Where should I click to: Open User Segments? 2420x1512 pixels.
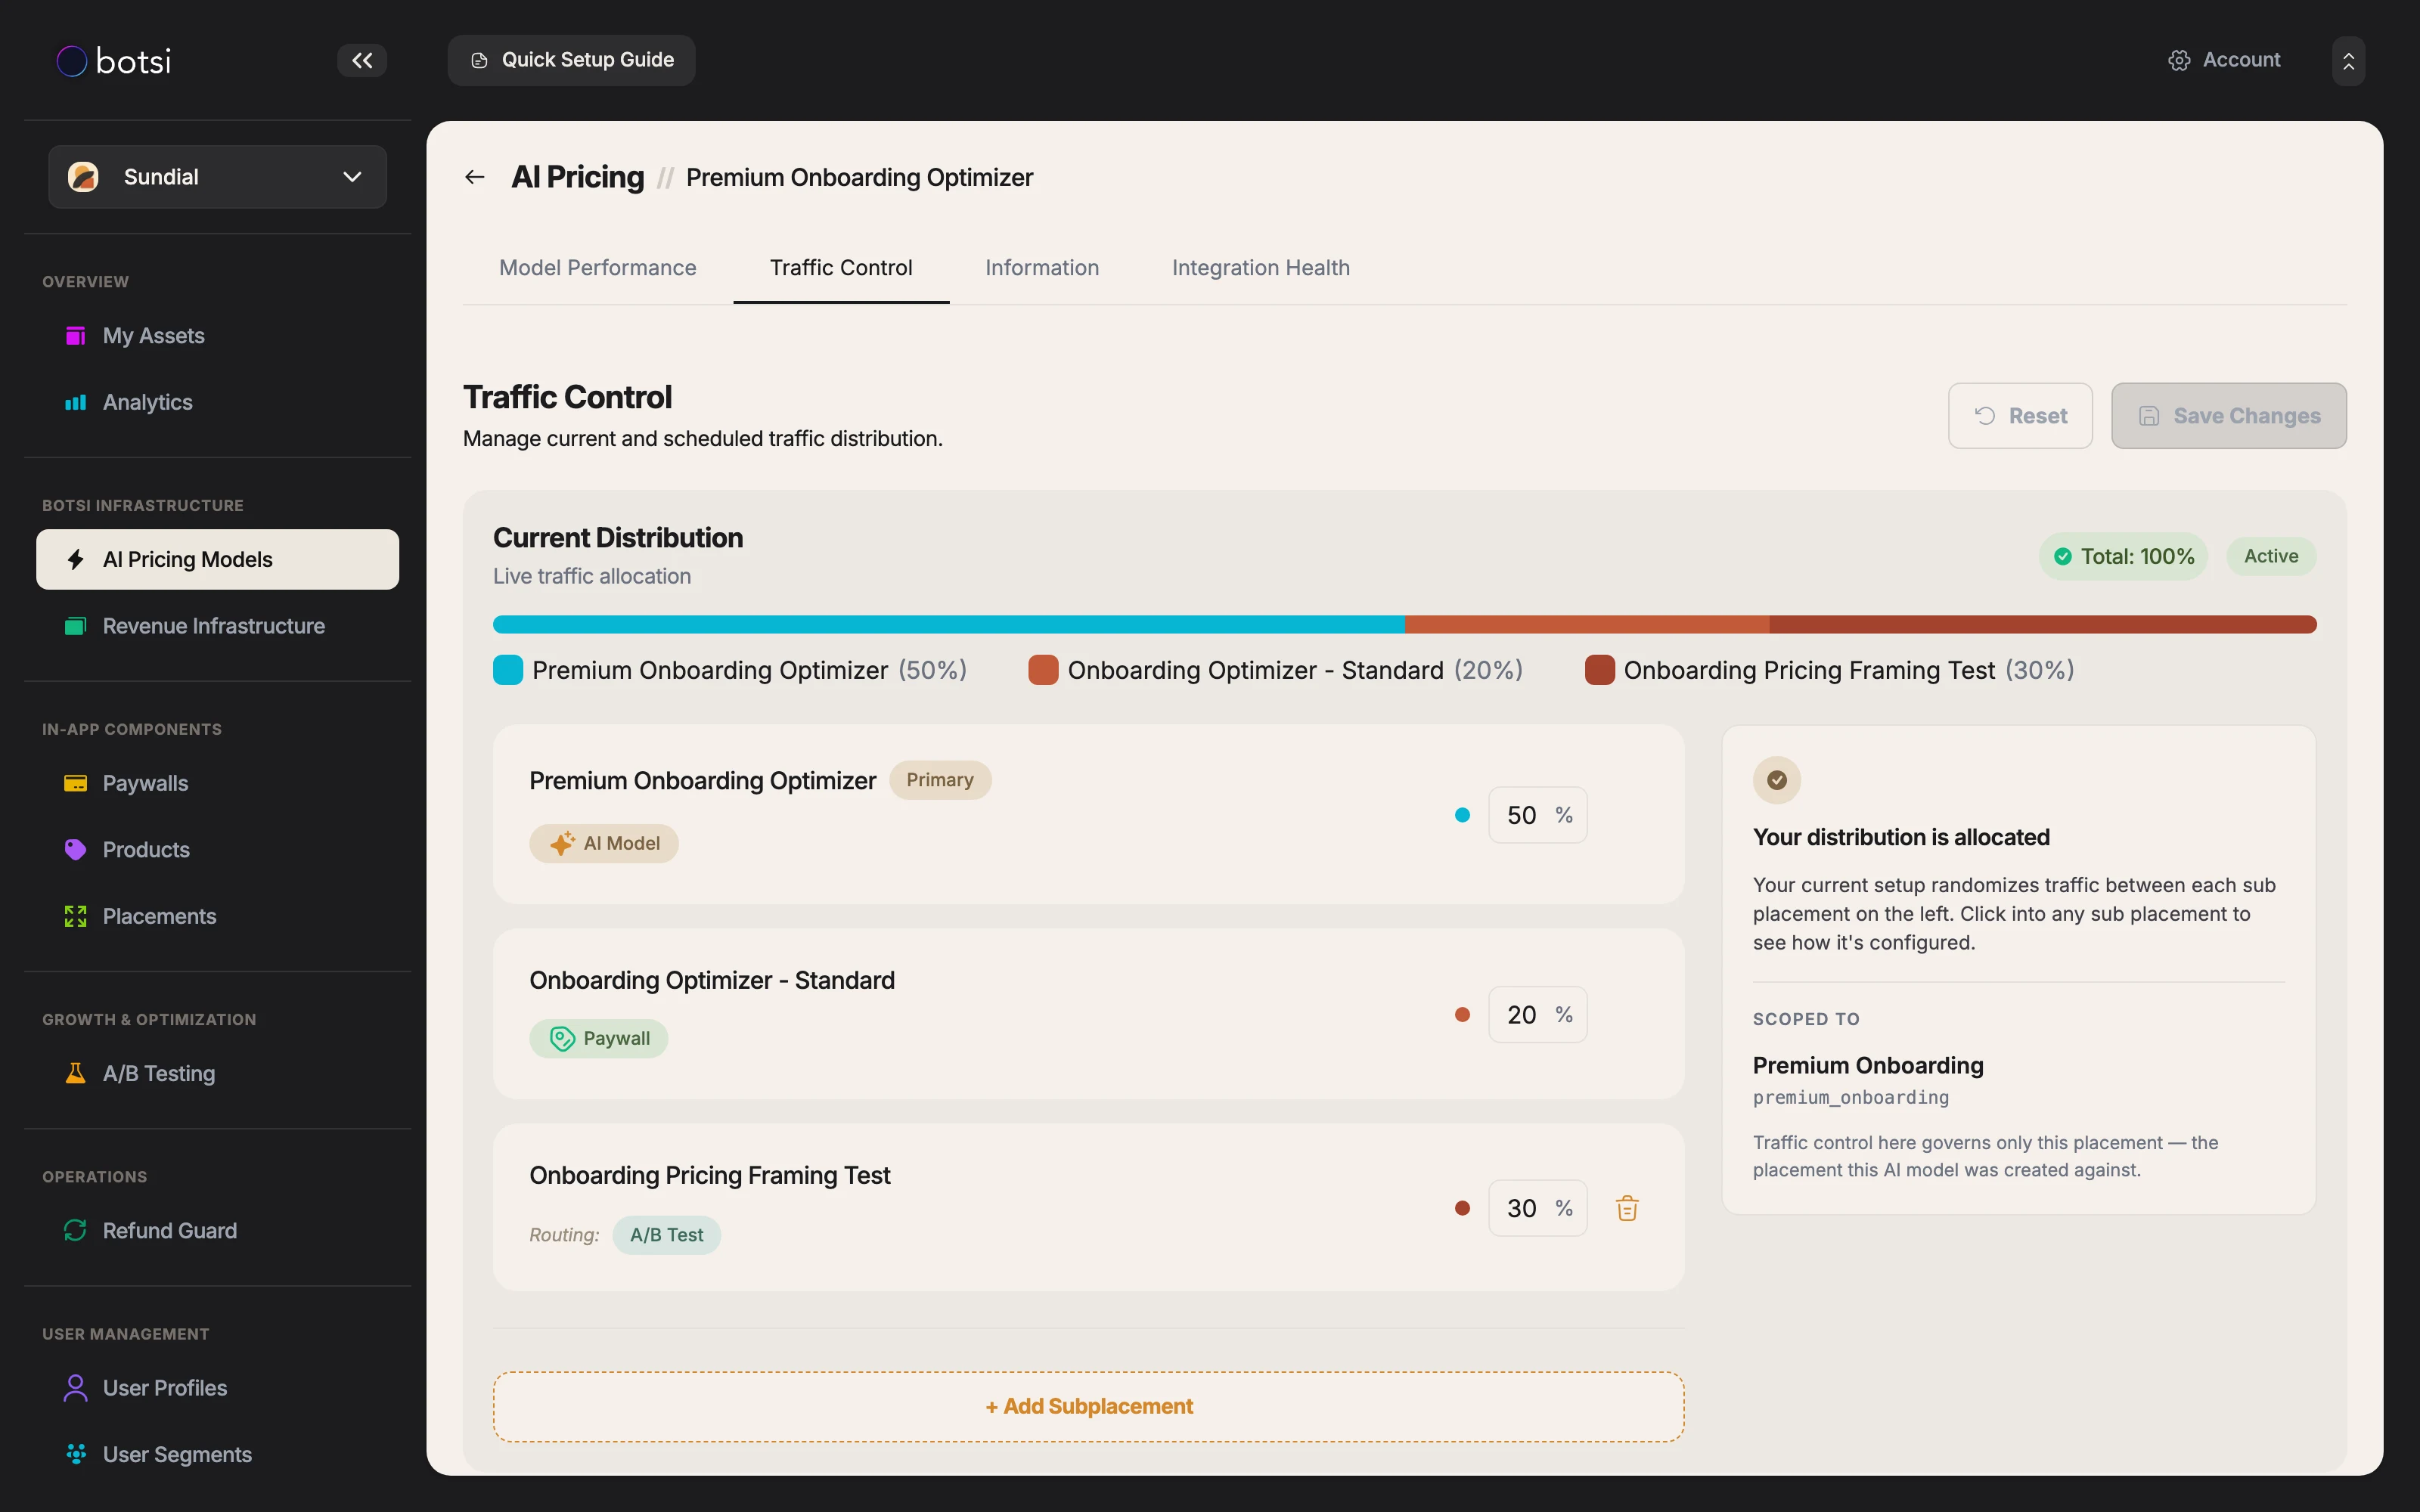click(218, 1454)
